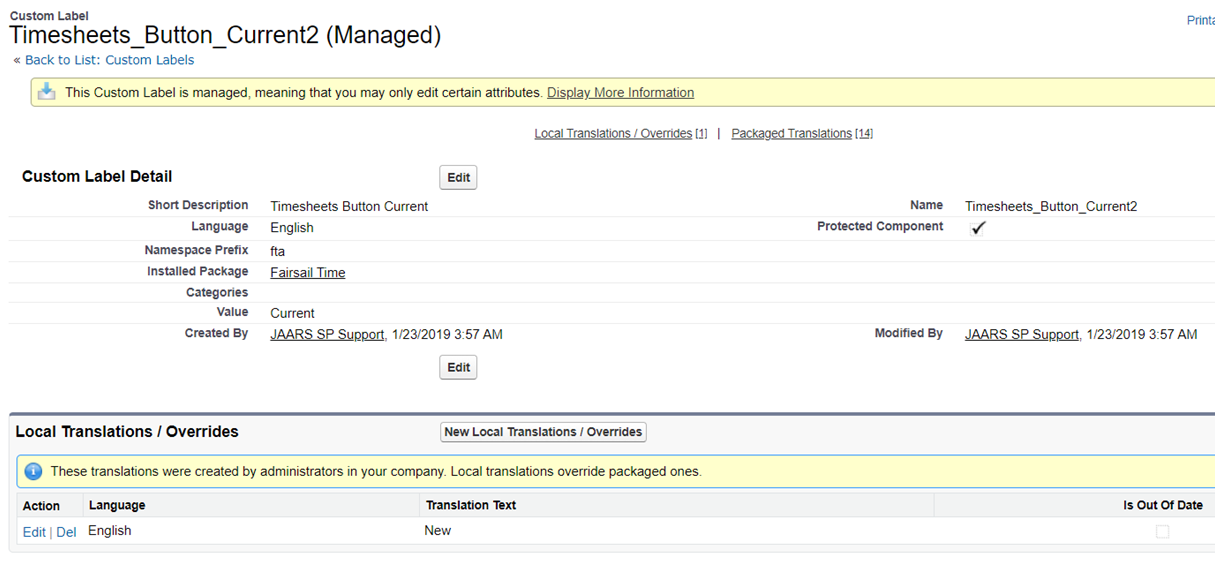Open the Printable view link

(1200, 20)
